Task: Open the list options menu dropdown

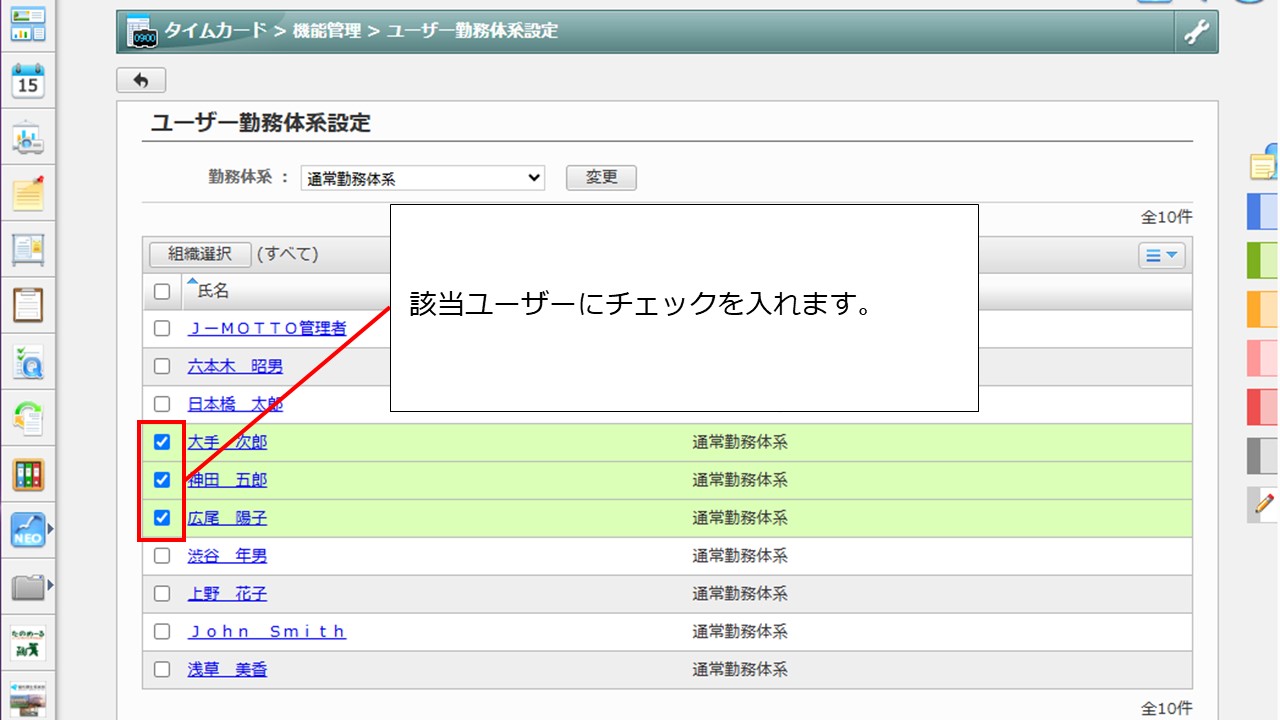Action: coord(1162,256)
